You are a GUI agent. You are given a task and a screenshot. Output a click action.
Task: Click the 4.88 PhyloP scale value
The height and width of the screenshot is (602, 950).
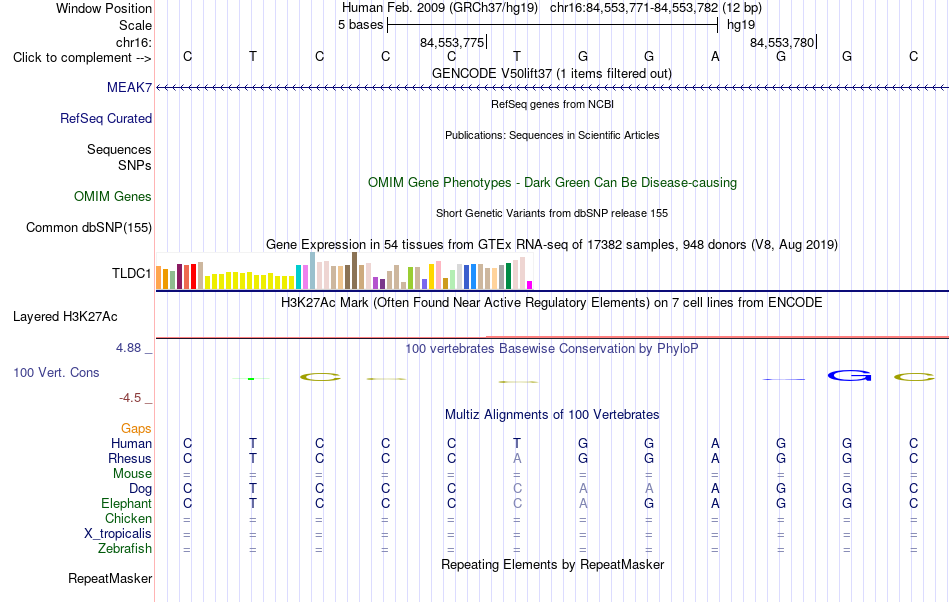coord(128,348)
